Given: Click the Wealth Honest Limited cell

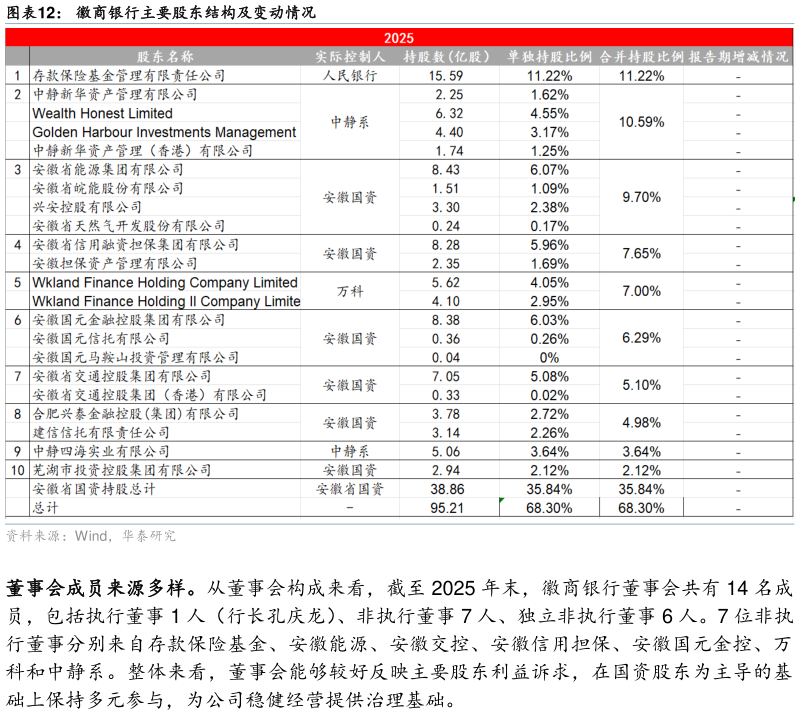Looking at the screenshot, I should (x=103, y=113).
